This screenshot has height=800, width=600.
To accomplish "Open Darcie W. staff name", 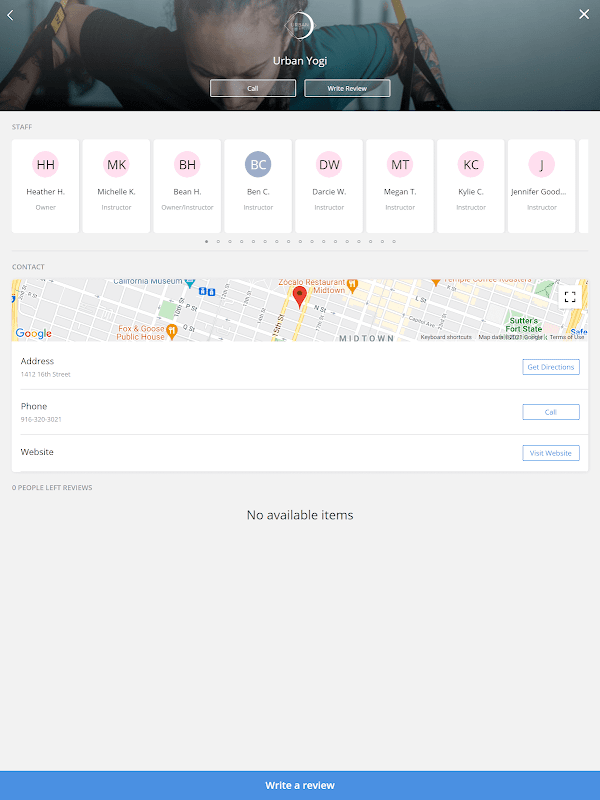I will [x=329, y=192].
